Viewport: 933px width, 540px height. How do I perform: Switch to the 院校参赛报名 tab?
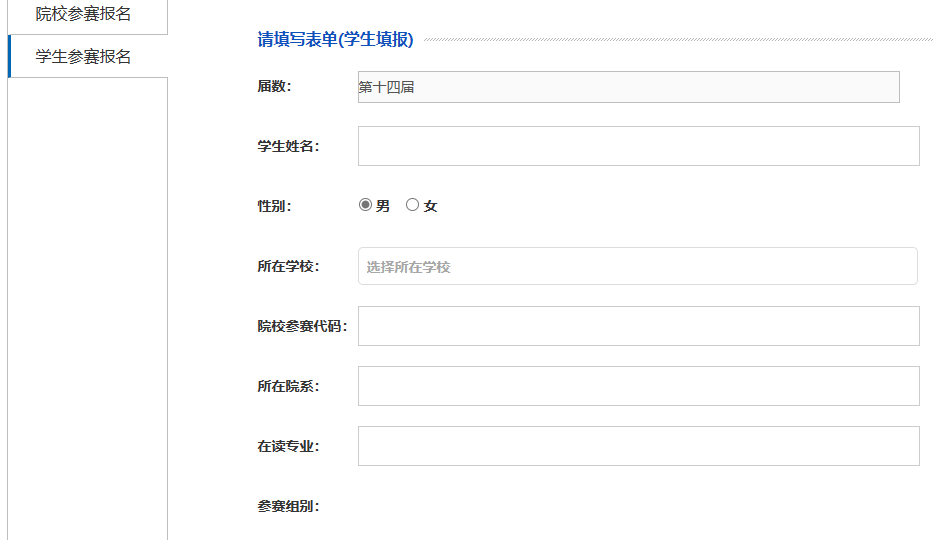click(84, 15)
